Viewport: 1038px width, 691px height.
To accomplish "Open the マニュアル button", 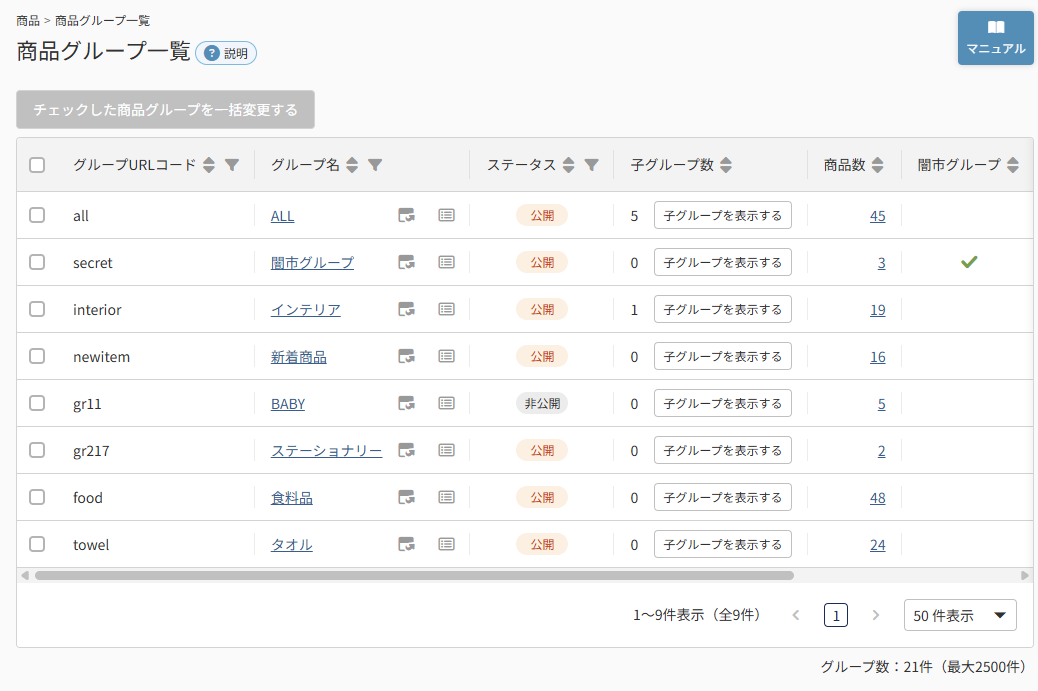I will [996, 38].
